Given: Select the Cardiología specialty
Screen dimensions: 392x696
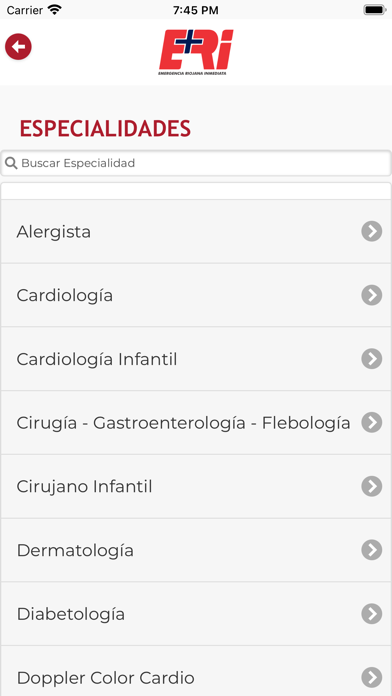Looking at the screenshot, I should [x=196, y=295].
